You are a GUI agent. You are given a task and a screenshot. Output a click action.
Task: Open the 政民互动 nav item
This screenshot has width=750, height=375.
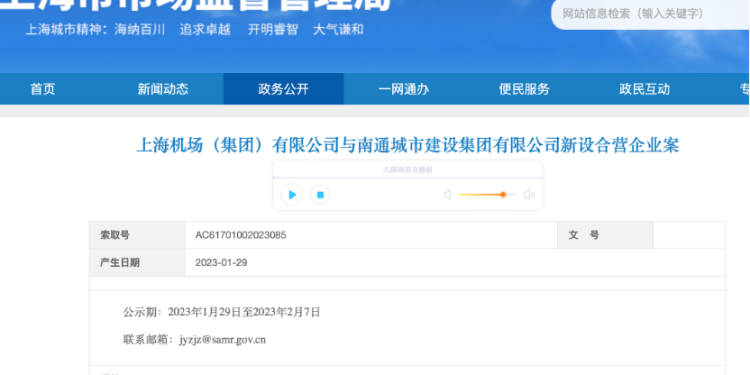pyautogui.click(x=644, y=89)
